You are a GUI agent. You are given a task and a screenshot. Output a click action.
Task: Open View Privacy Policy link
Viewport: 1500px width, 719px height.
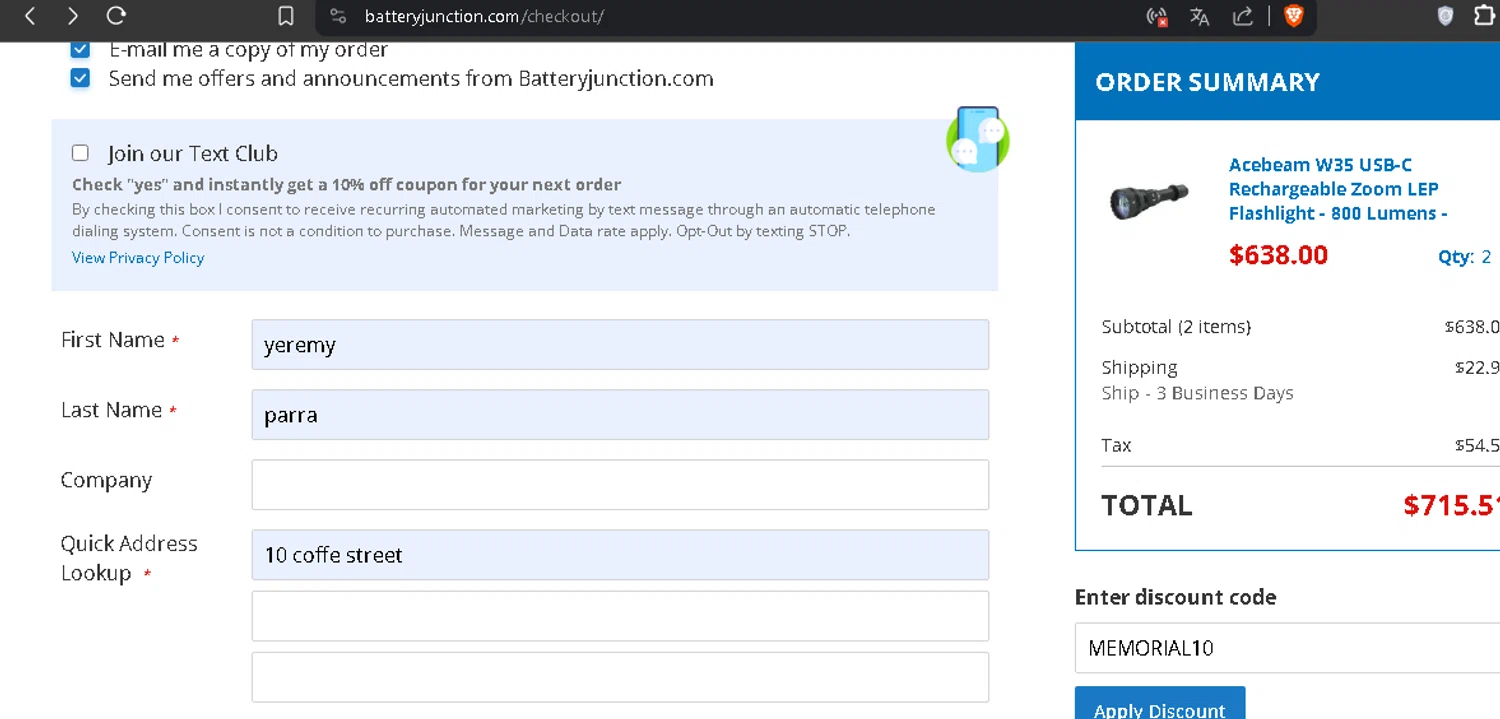[138, 258]
